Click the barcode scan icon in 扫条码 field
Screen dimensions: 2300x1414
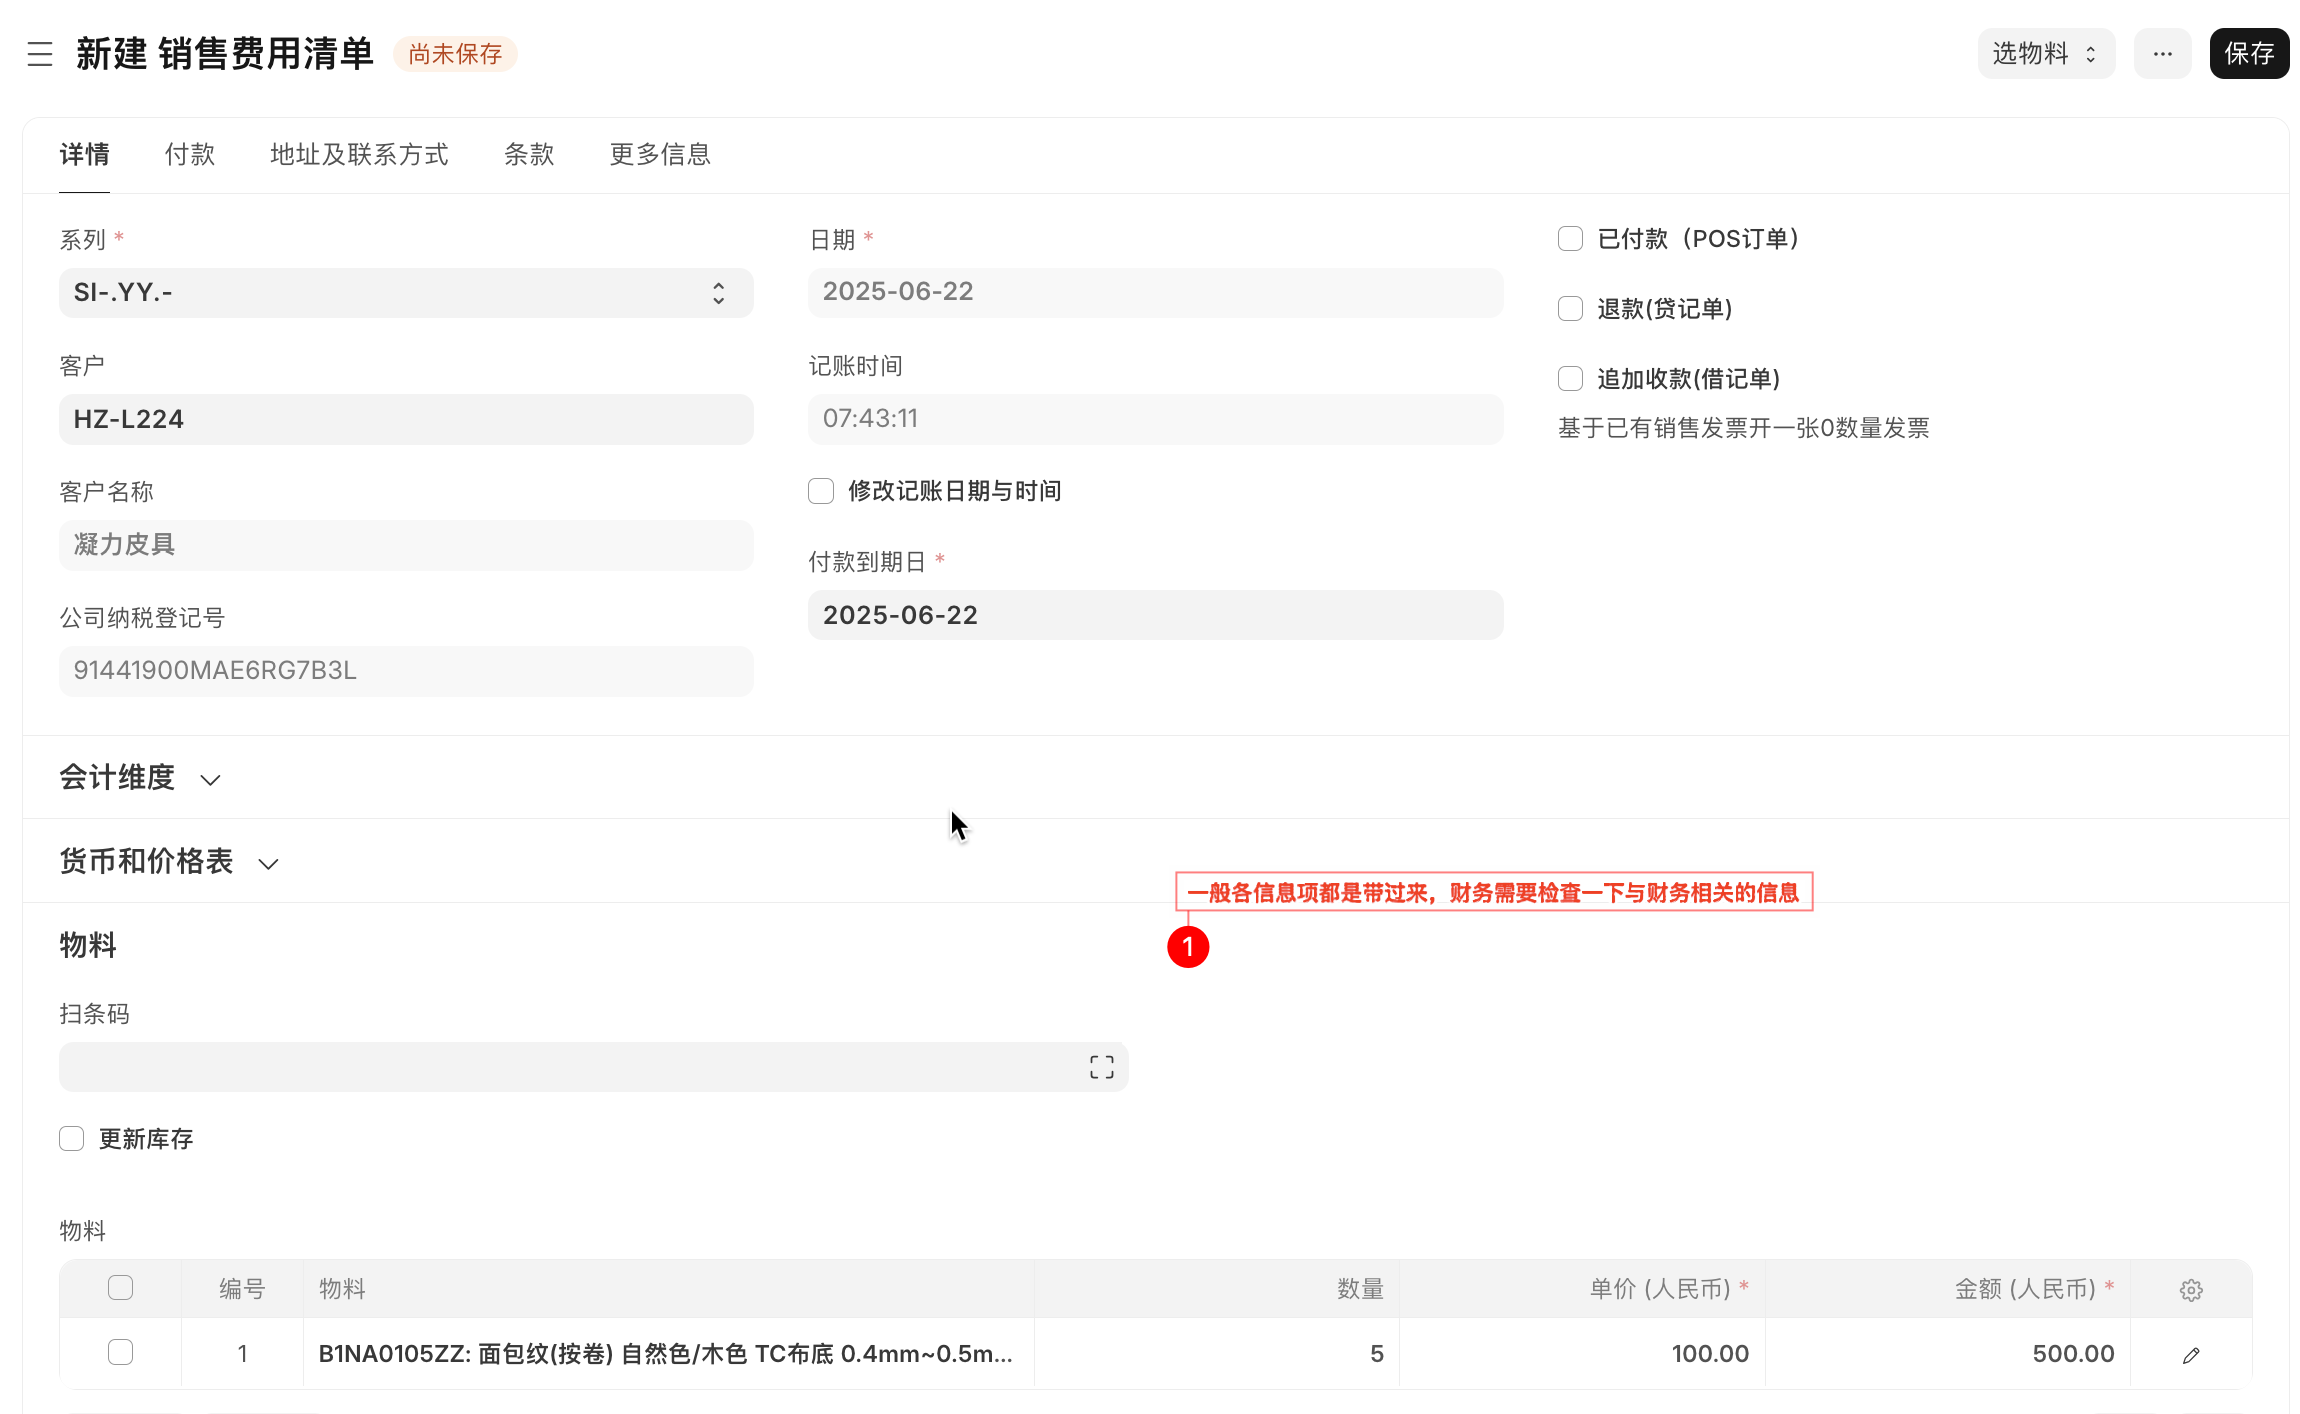click(1100, 1066)
